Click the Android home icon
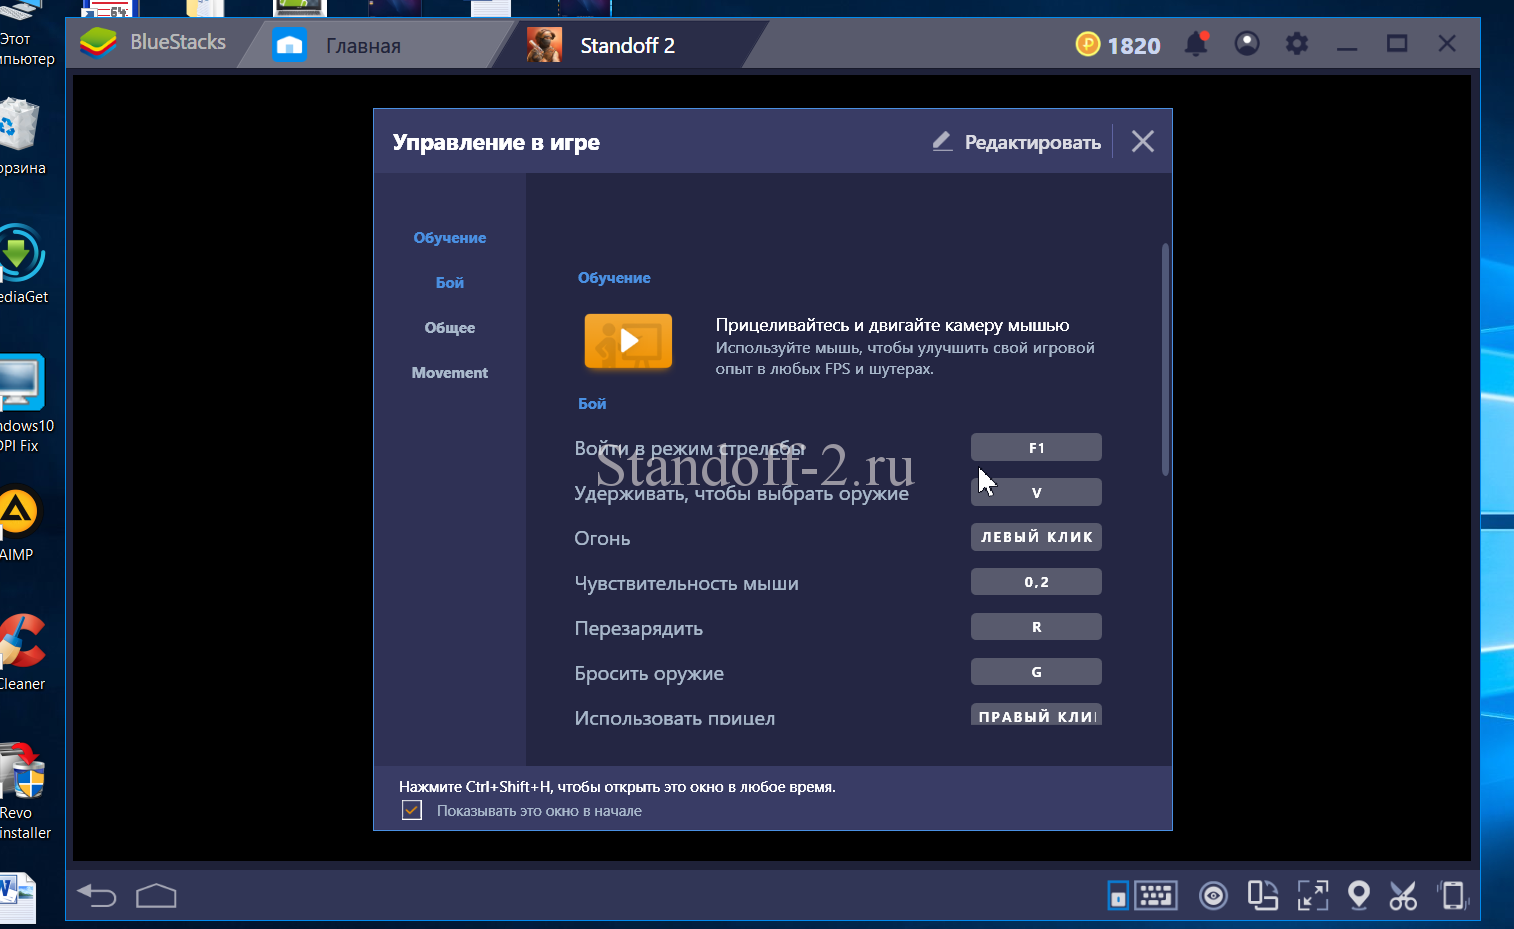This screenshot has height=929, width=1514. coord(156,895)
